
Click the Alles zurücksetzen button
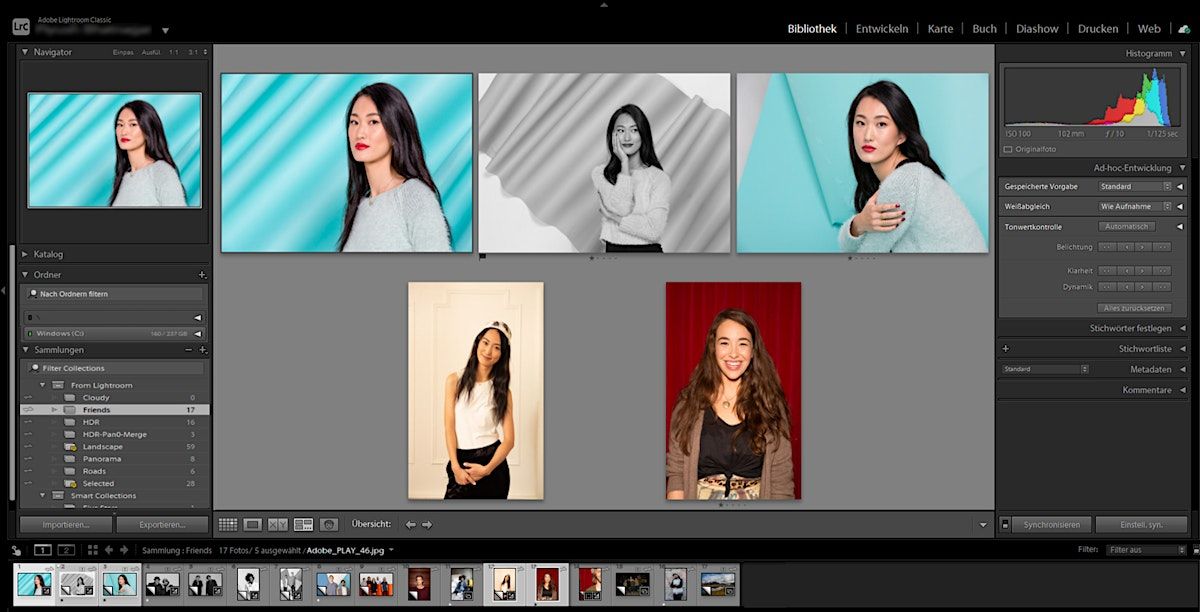1134,308
